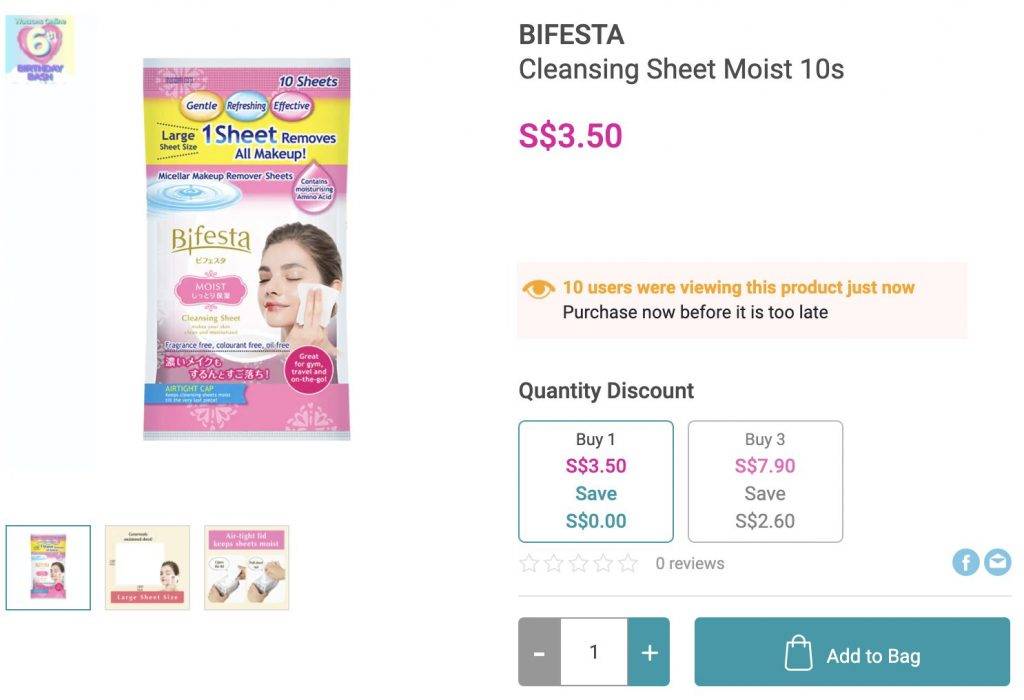Select the Buy 3 for S$7.90 option
This screenshot has height=700, width=1024.
tap(765, 481)
